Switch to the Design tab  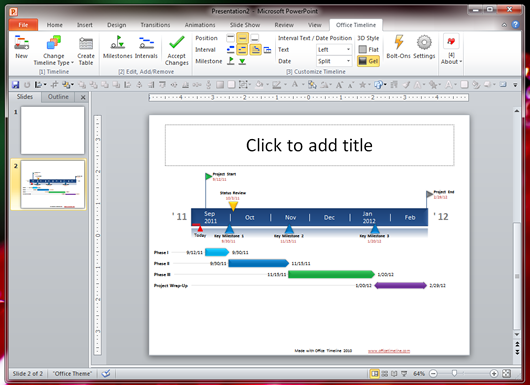coord(117,25)
